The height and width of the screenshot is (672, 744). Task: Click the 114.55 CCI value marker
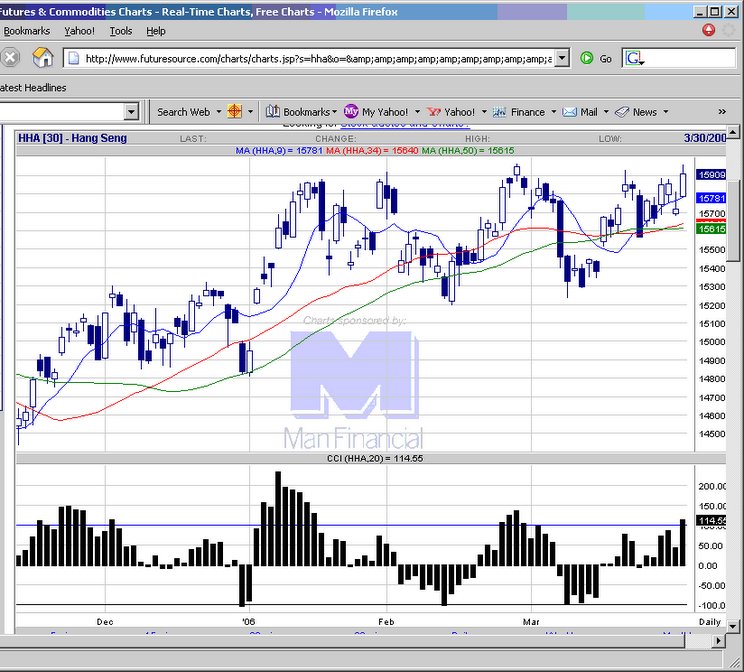[711, 521]
